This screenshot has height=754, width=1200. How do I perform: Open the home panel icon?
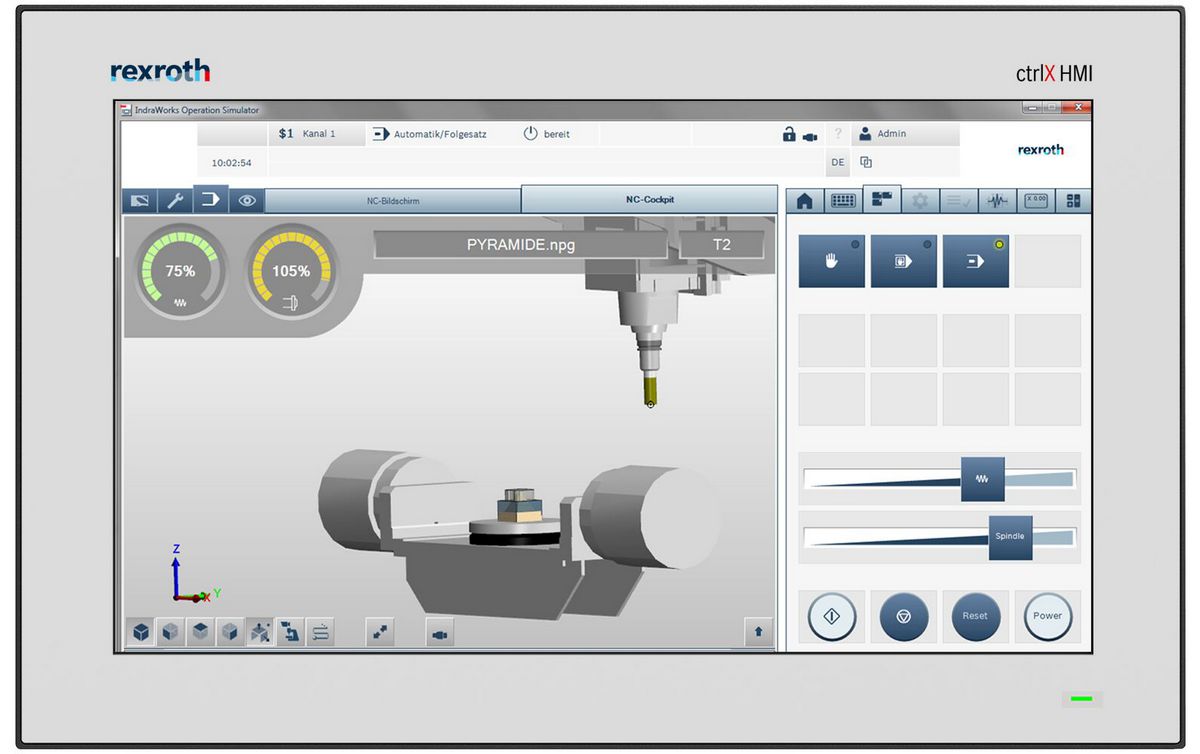(804, 201)
